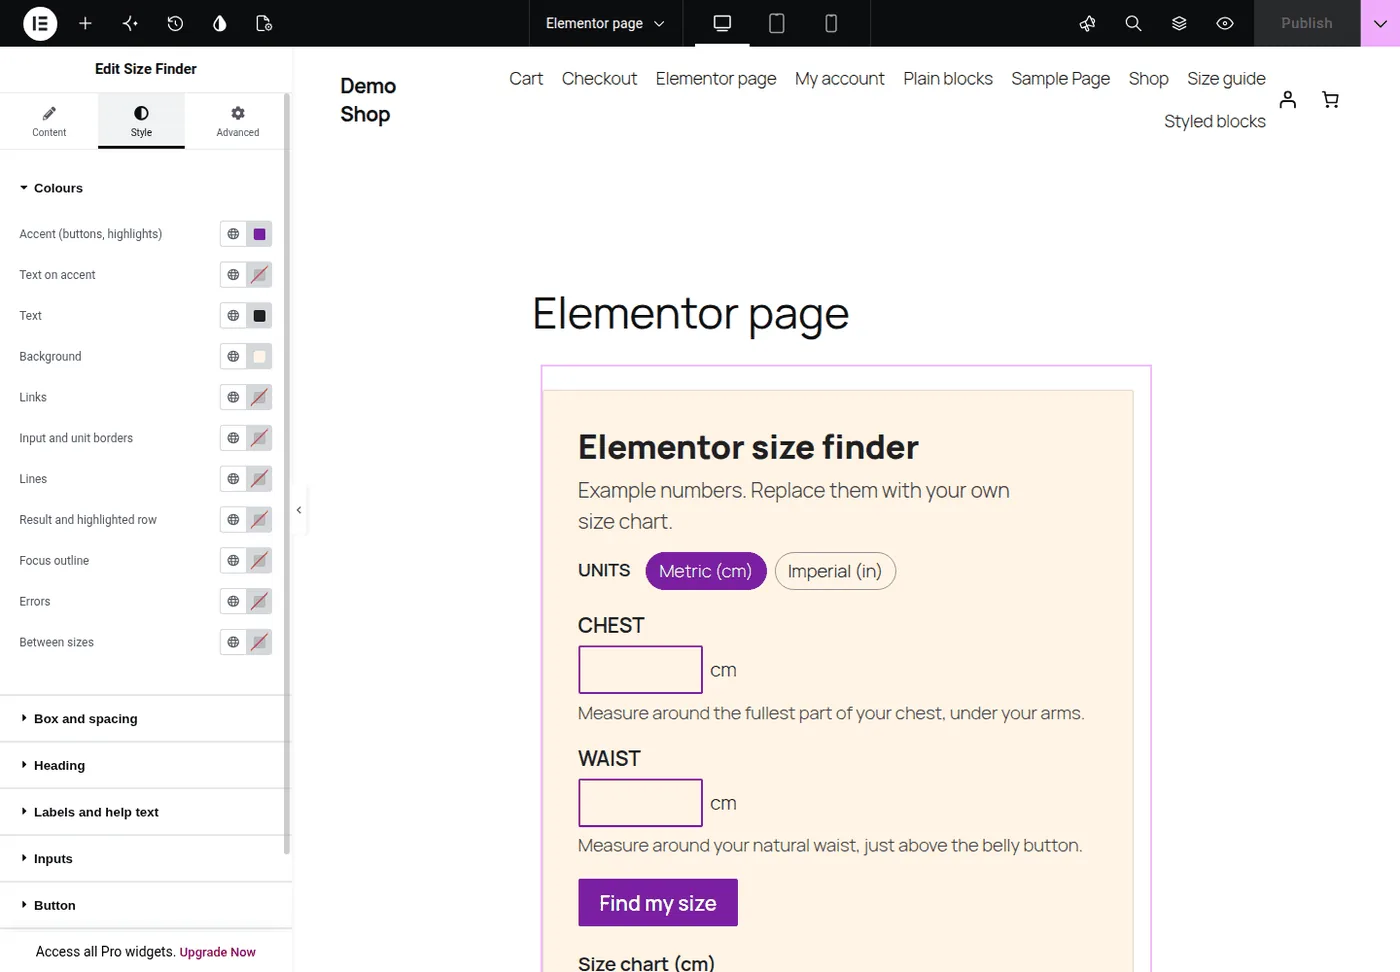Click the add element plus icon
The height and width of the screenshot is (972, 1400).
(x=85, y=23)
